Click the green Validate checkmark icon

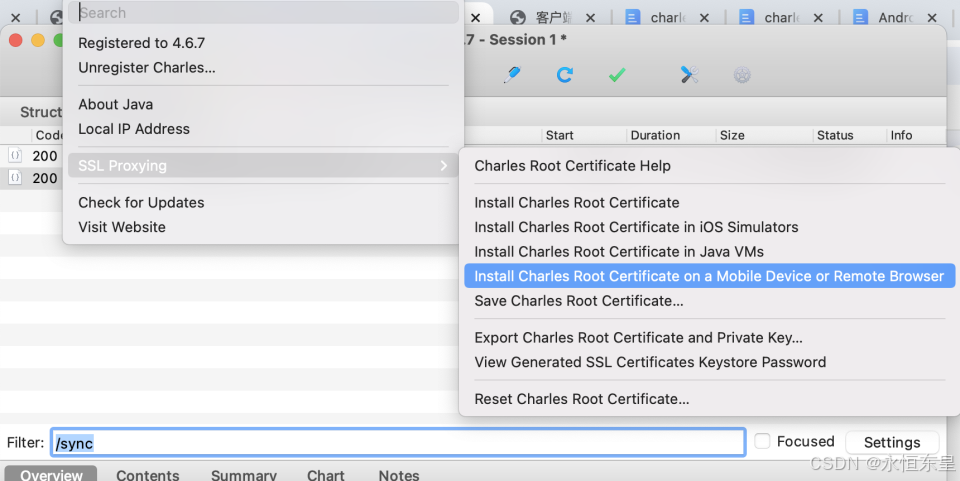coord(617,75)
